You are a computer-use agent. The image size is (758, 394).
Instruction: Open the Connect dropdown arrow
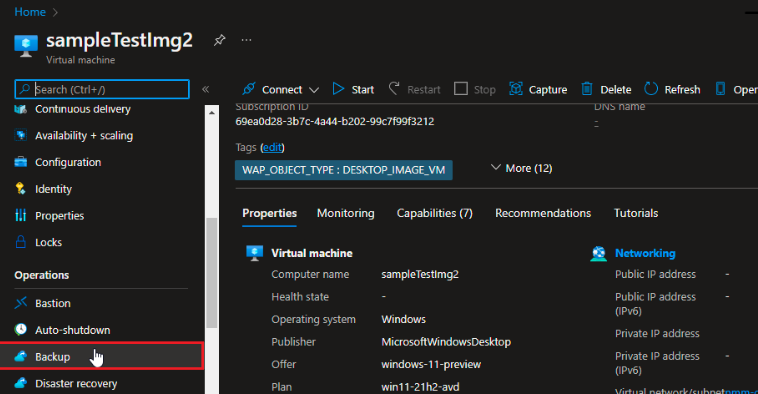pyautogui.click(x=314, y=90)
